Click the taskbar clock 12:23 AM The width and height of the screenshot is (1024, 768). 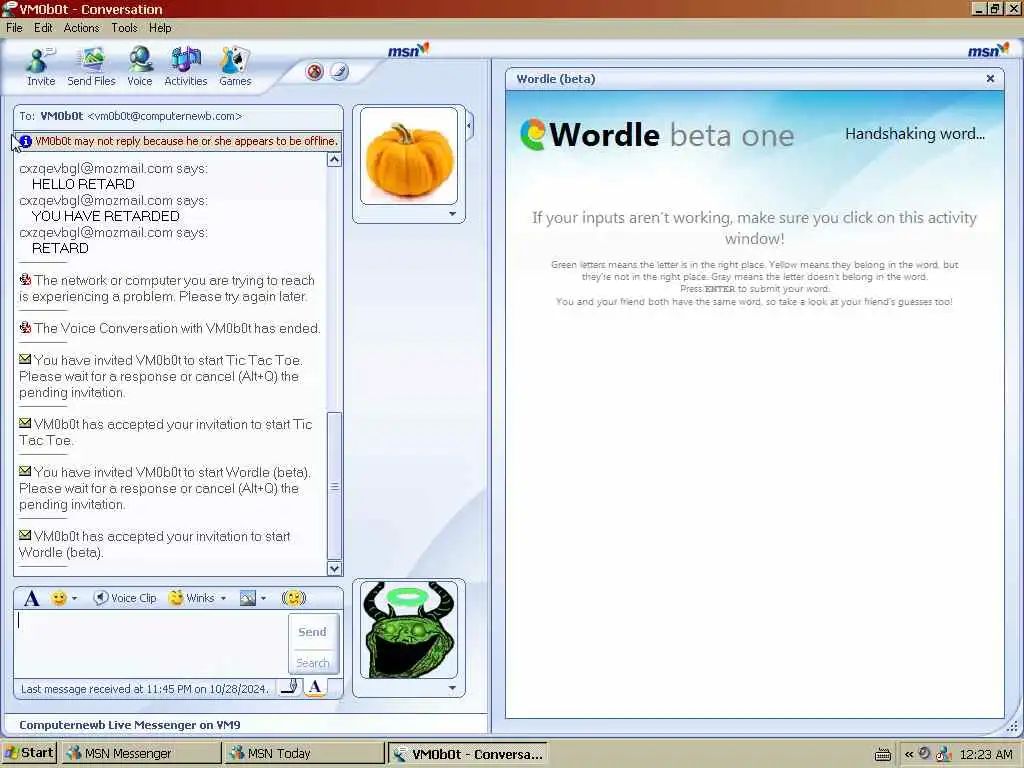986,754
